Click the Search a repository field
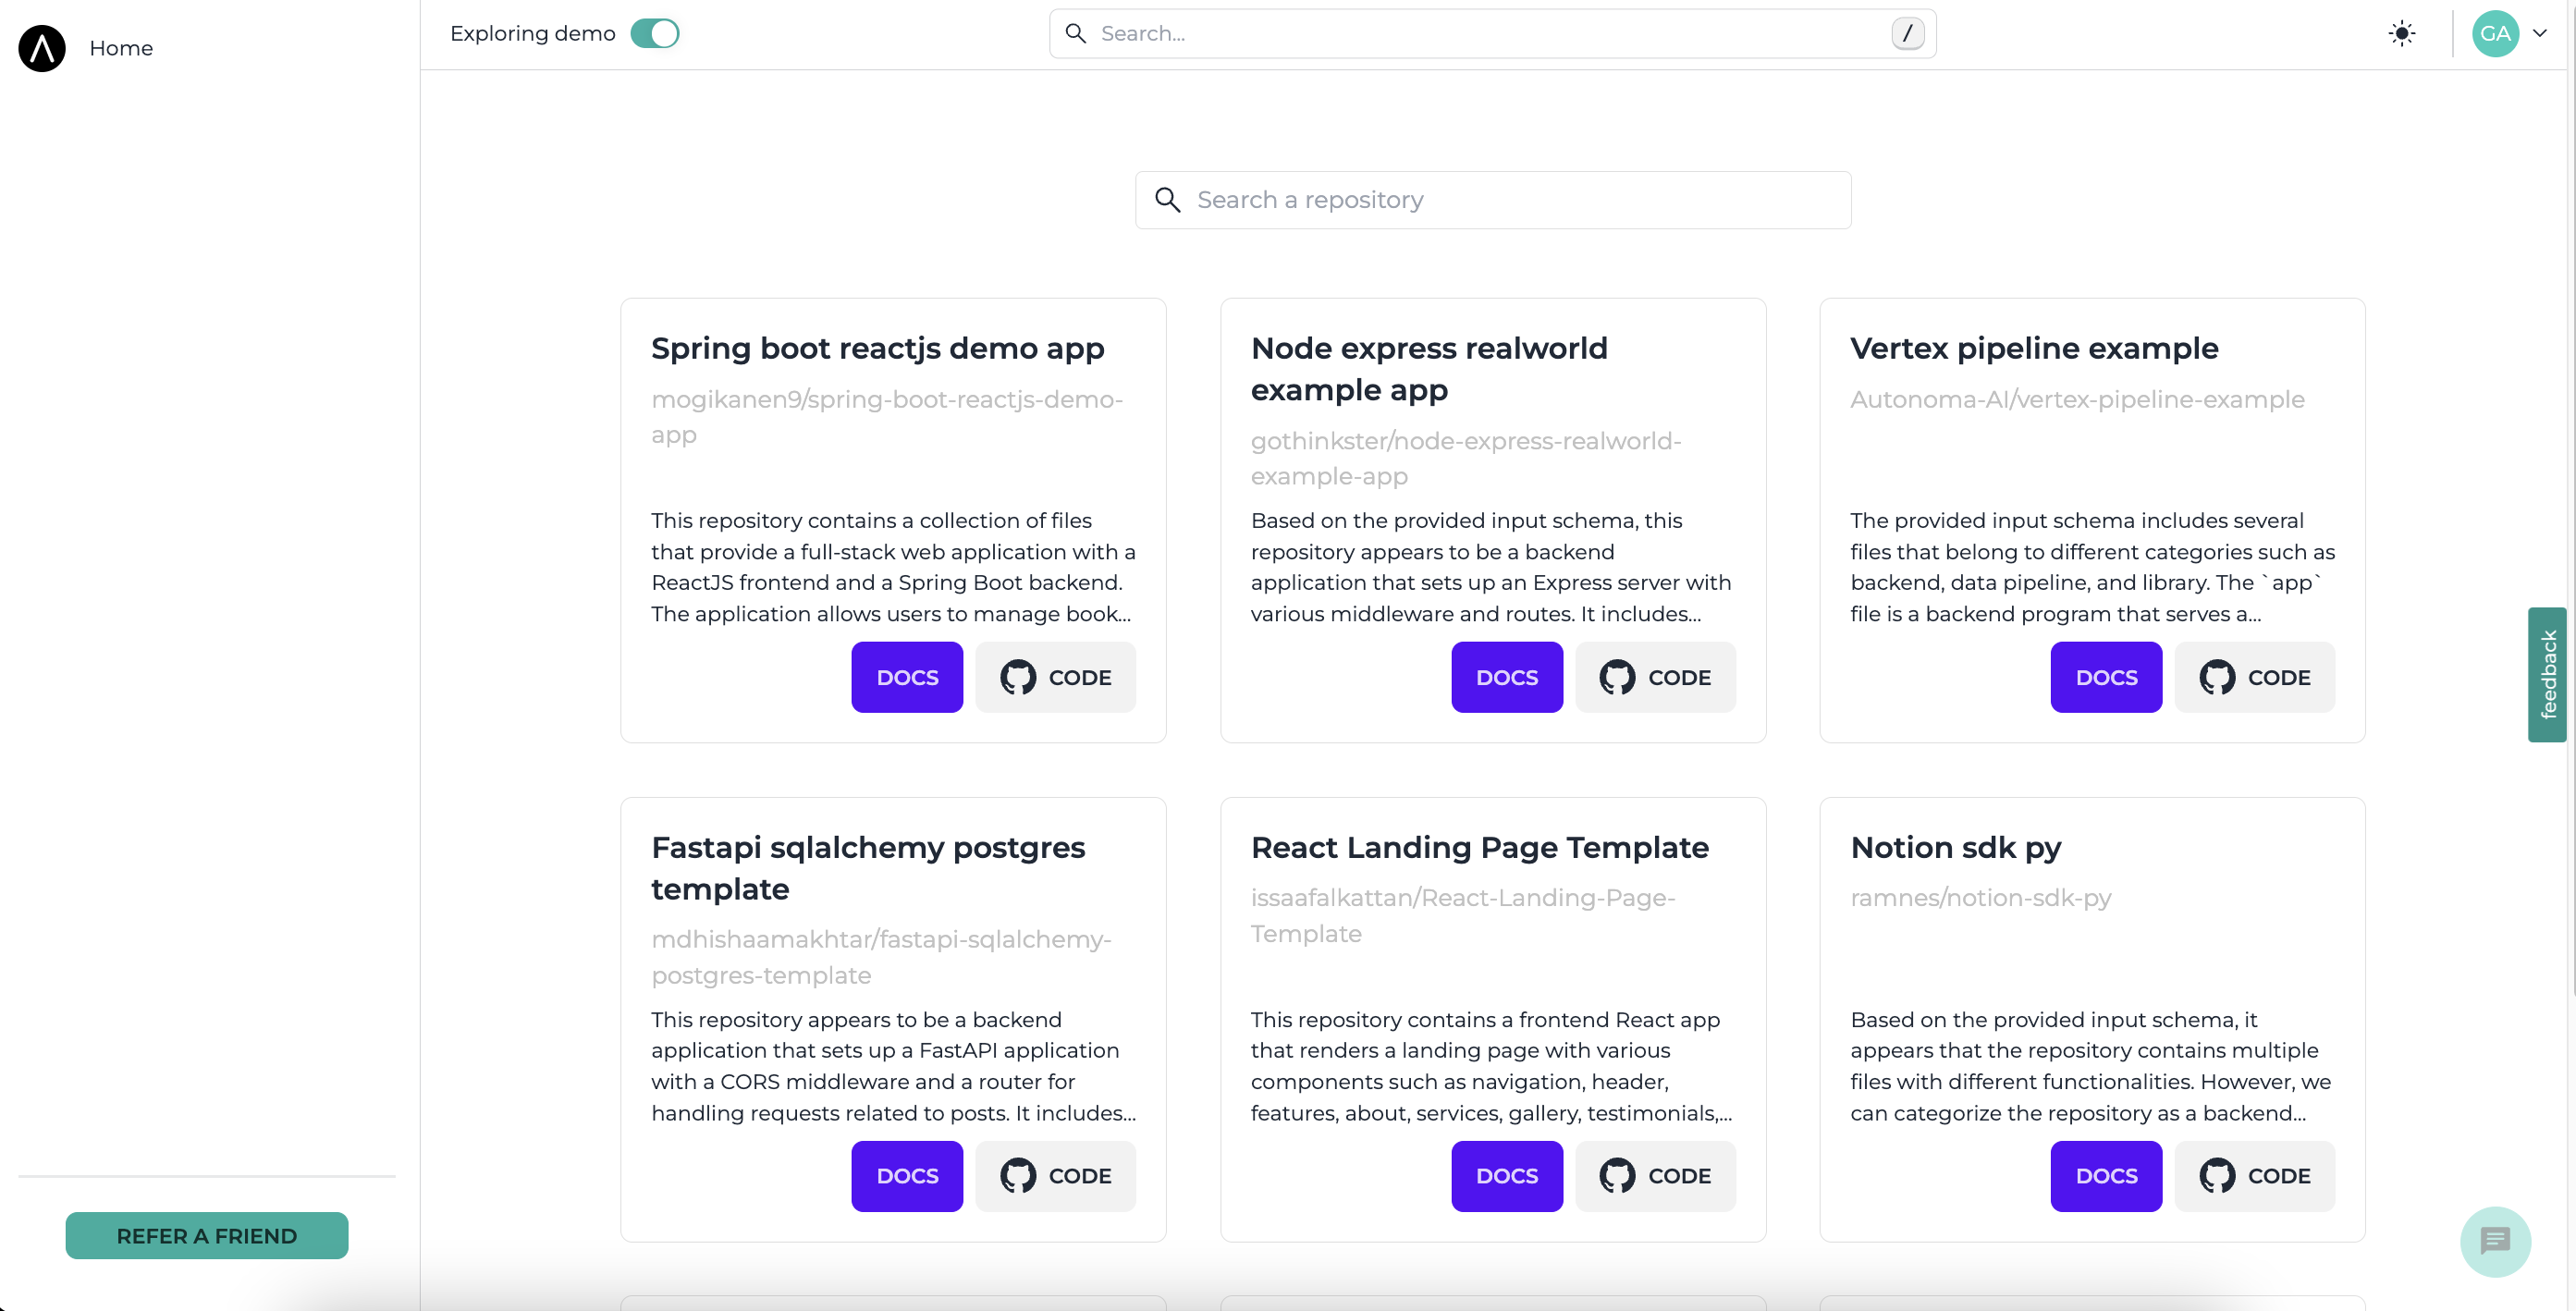 tap(1510, 200)
